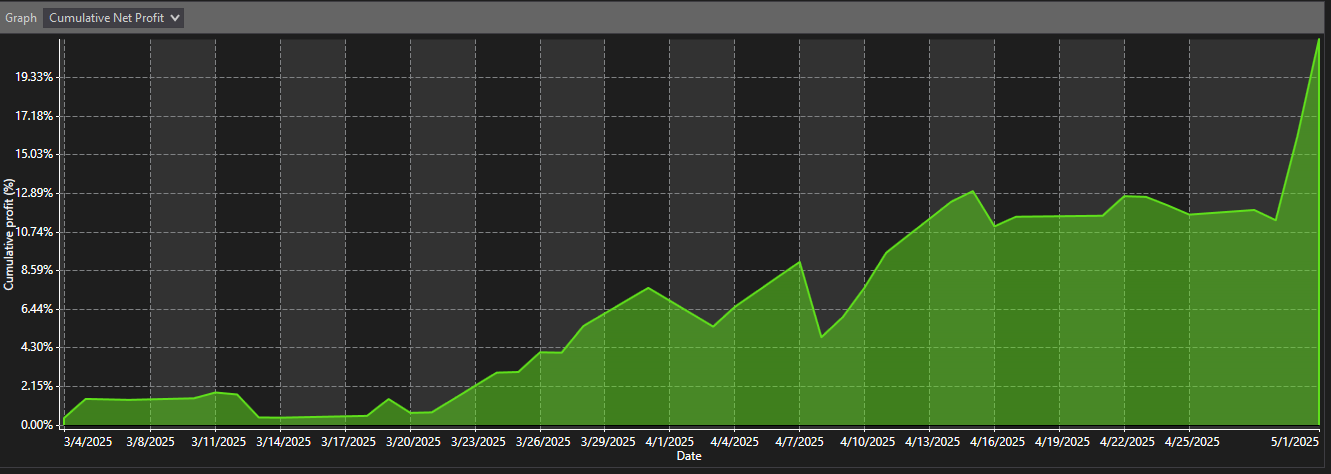This screenshot has height=474, width=1331.
Task: Click the 3/20/2025 date label
Action: (413, 441)
